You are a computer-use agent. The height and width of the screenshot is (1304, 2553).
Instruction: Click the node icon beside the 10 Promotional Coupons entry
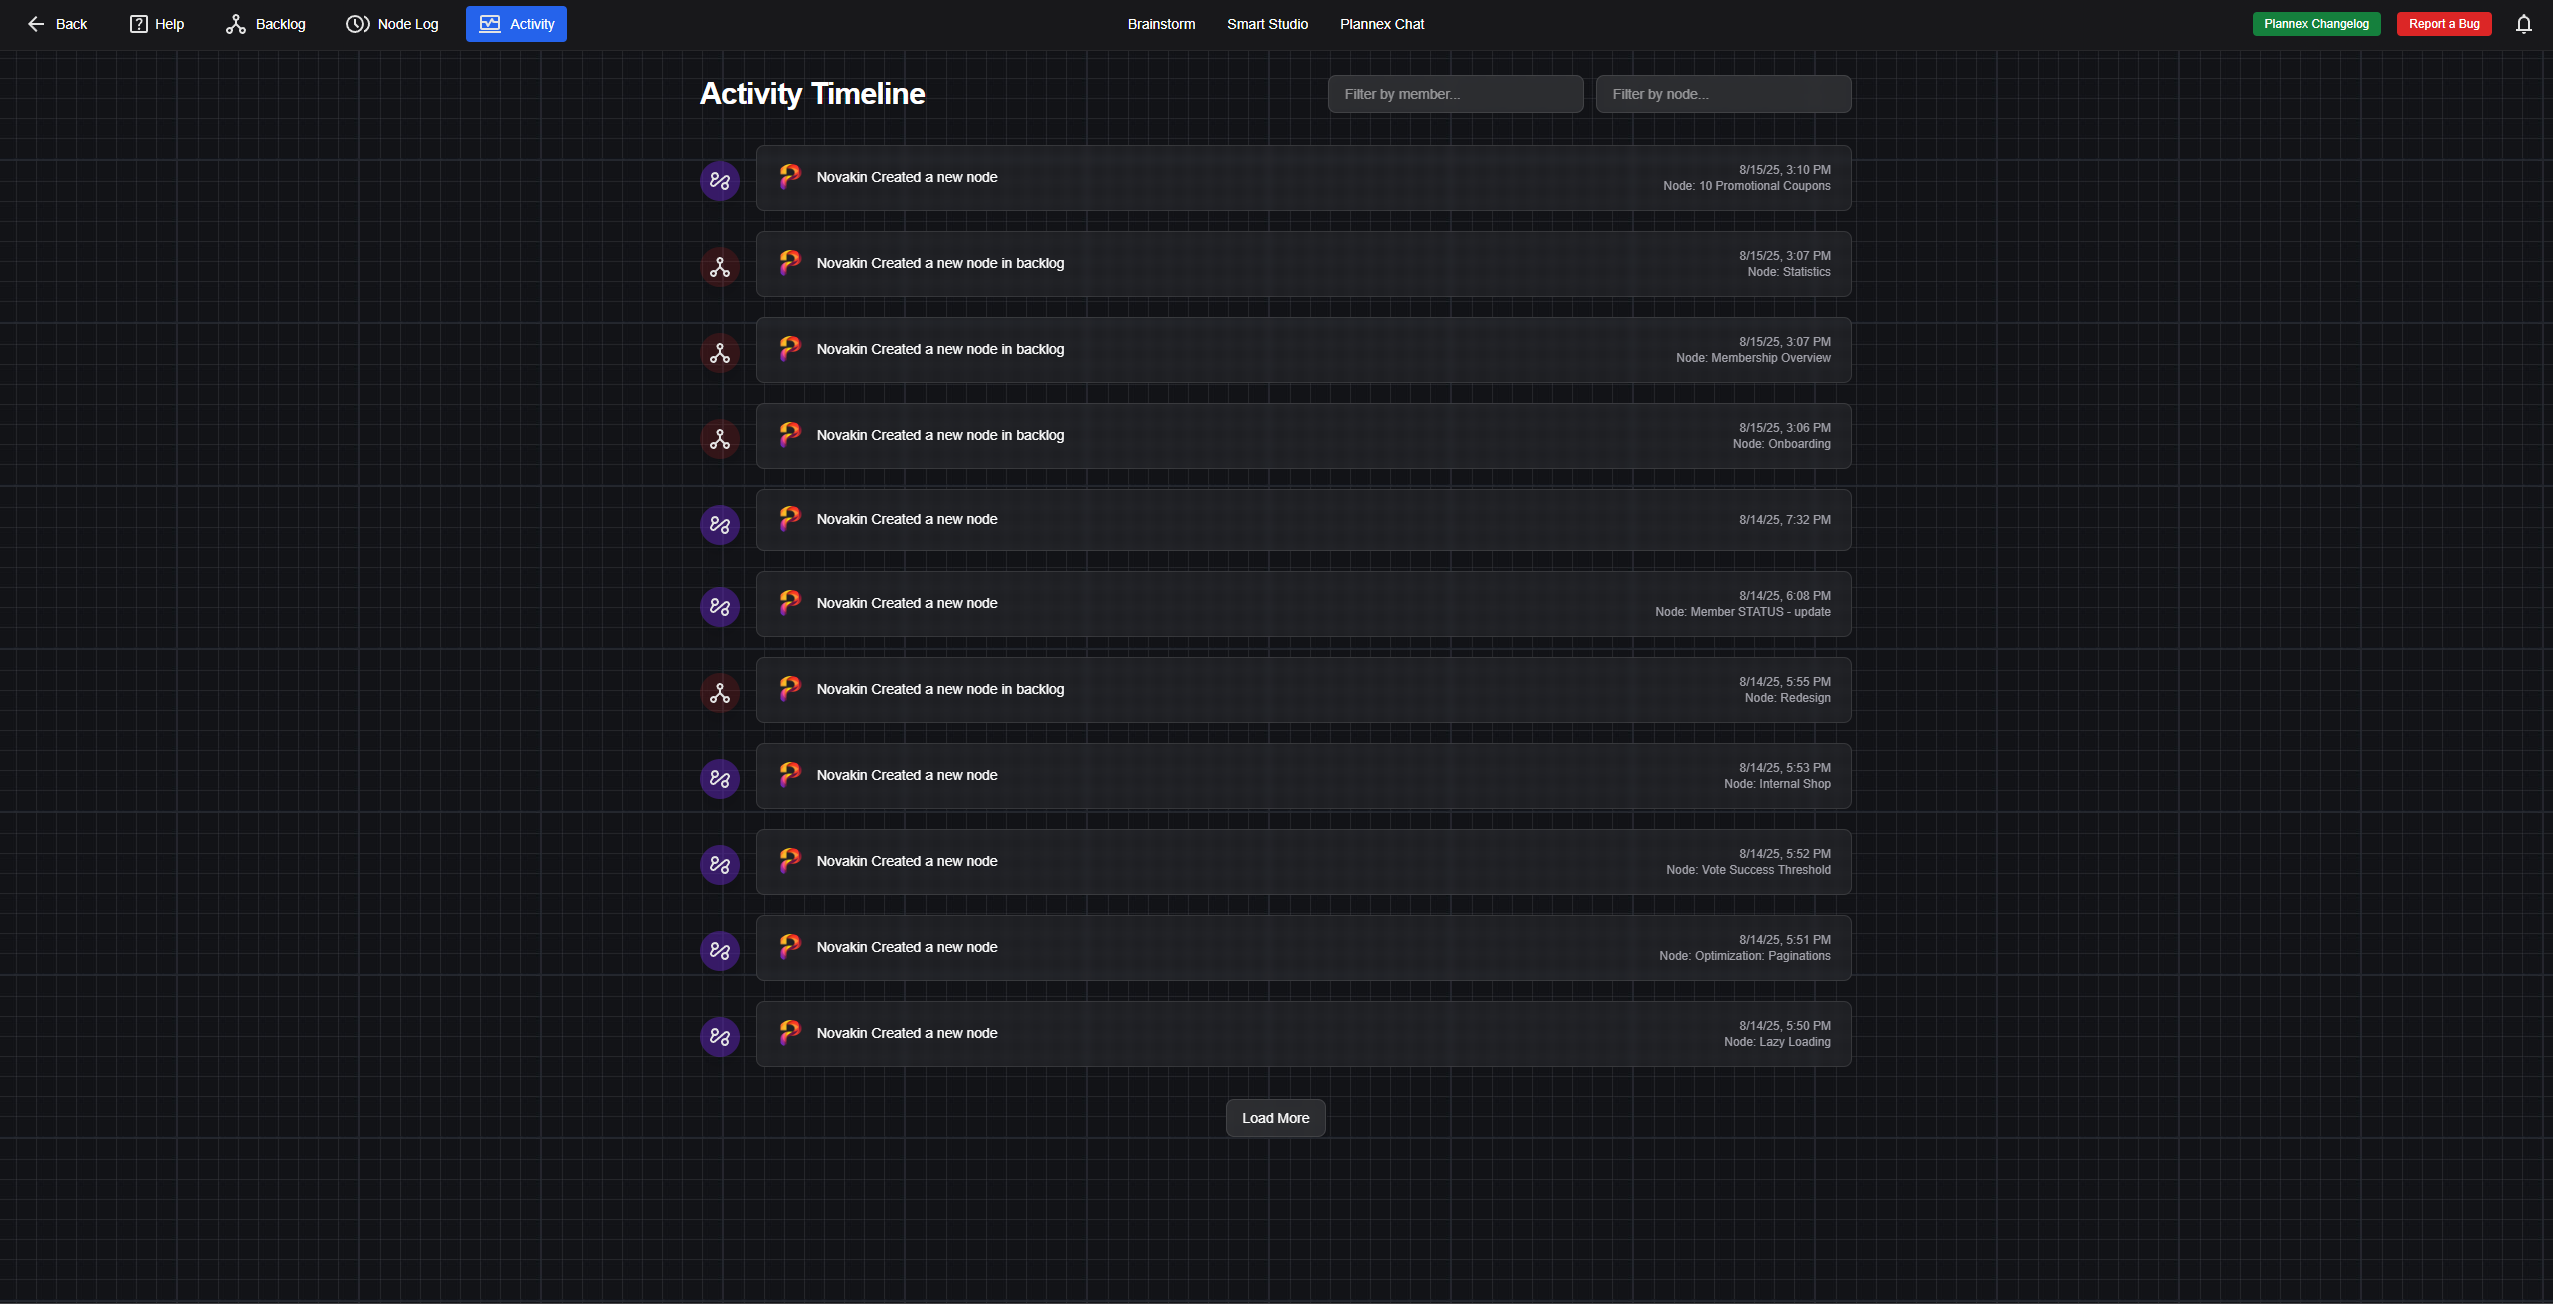click(x=719, y=181)
